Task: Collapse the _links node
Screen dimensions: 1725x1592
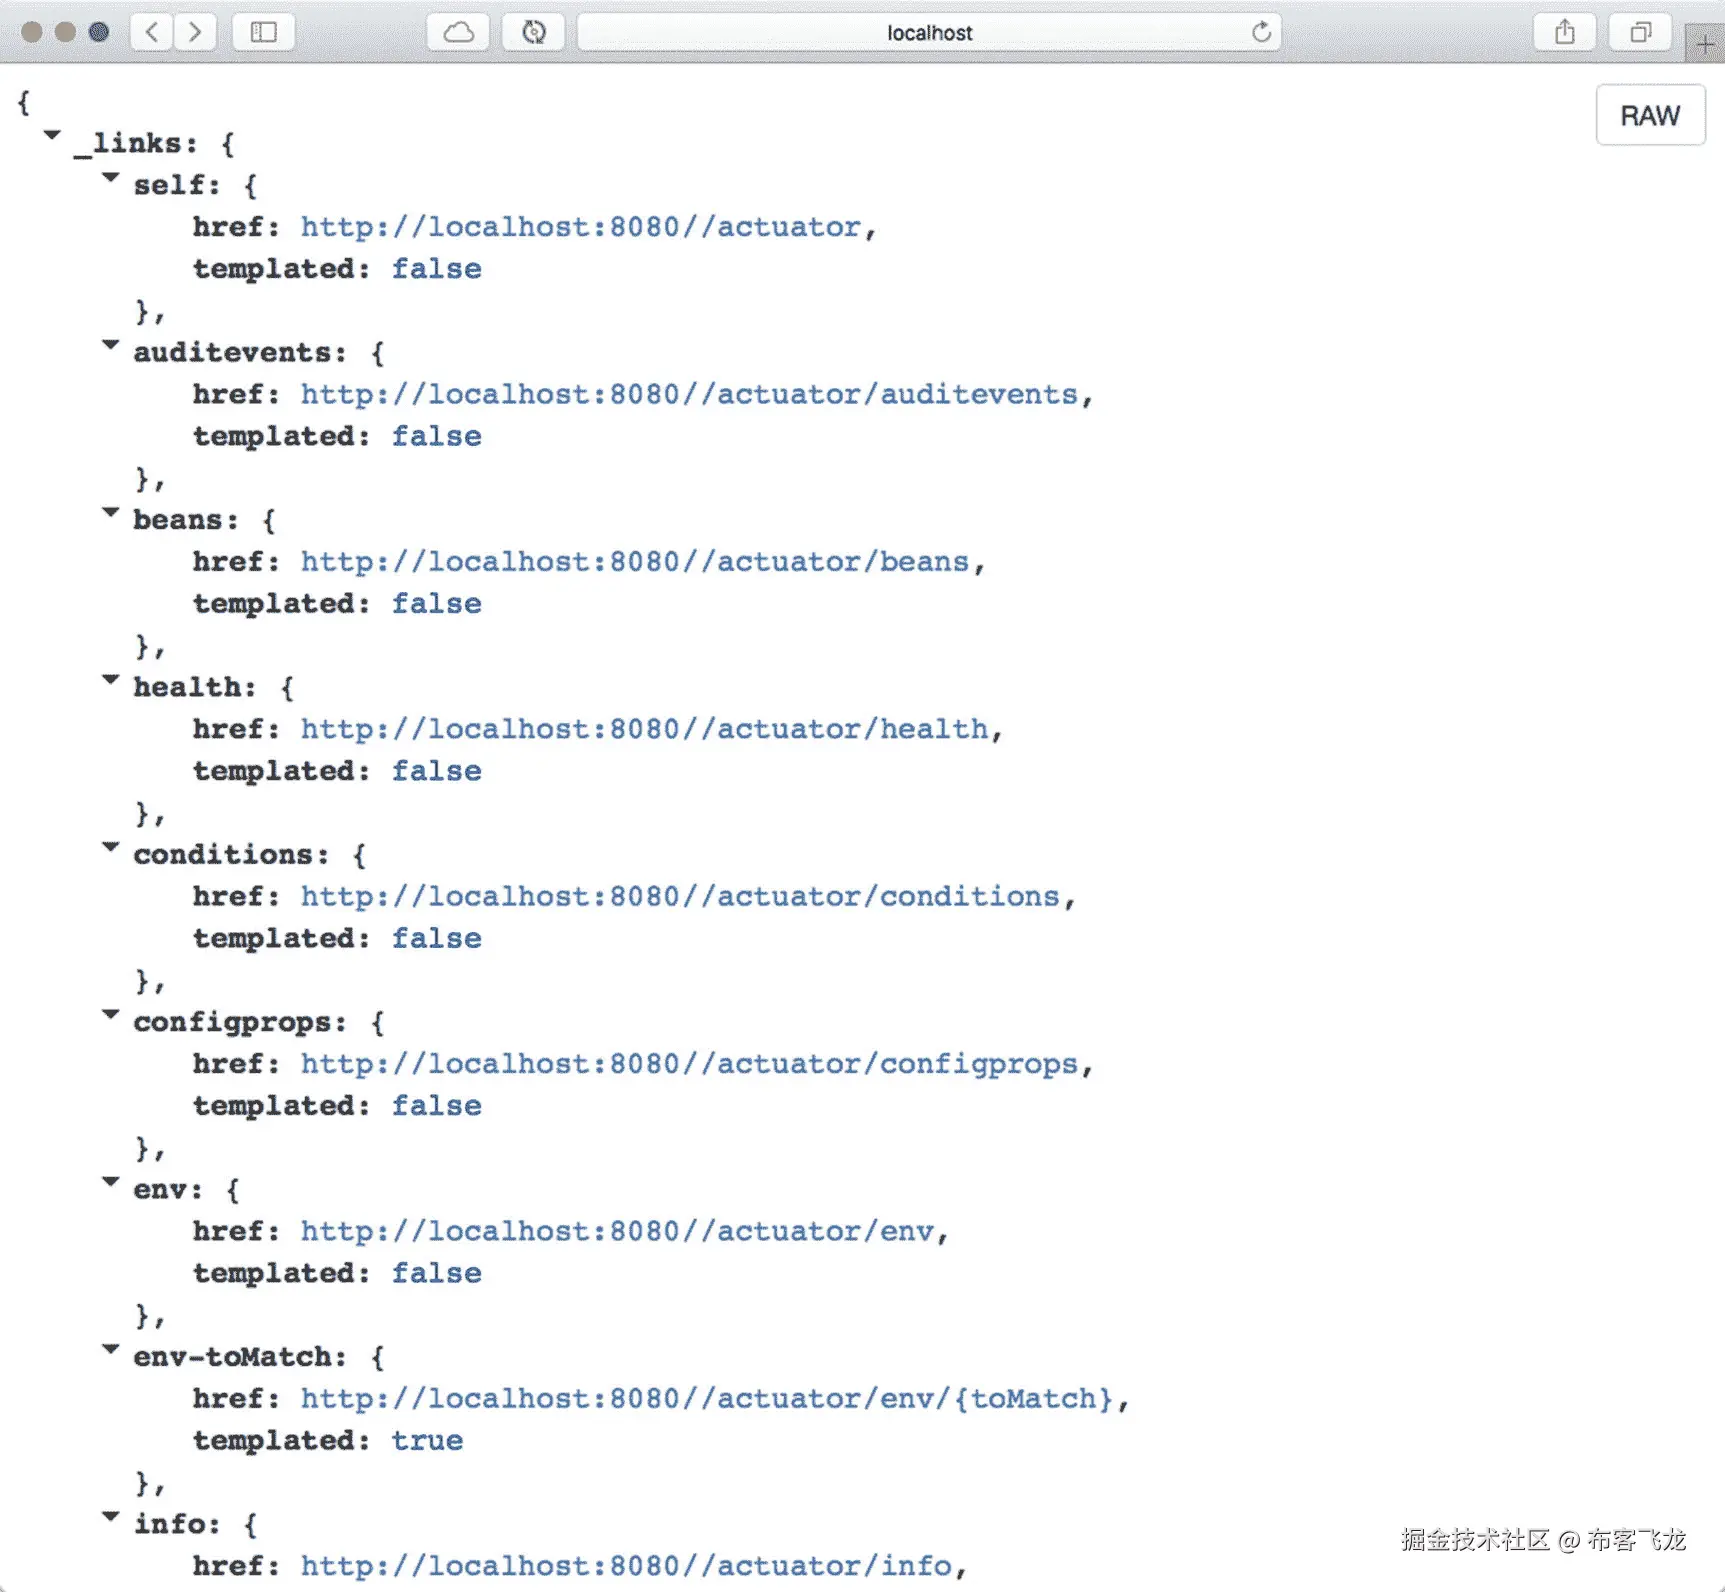Action: tap(52, 136)
